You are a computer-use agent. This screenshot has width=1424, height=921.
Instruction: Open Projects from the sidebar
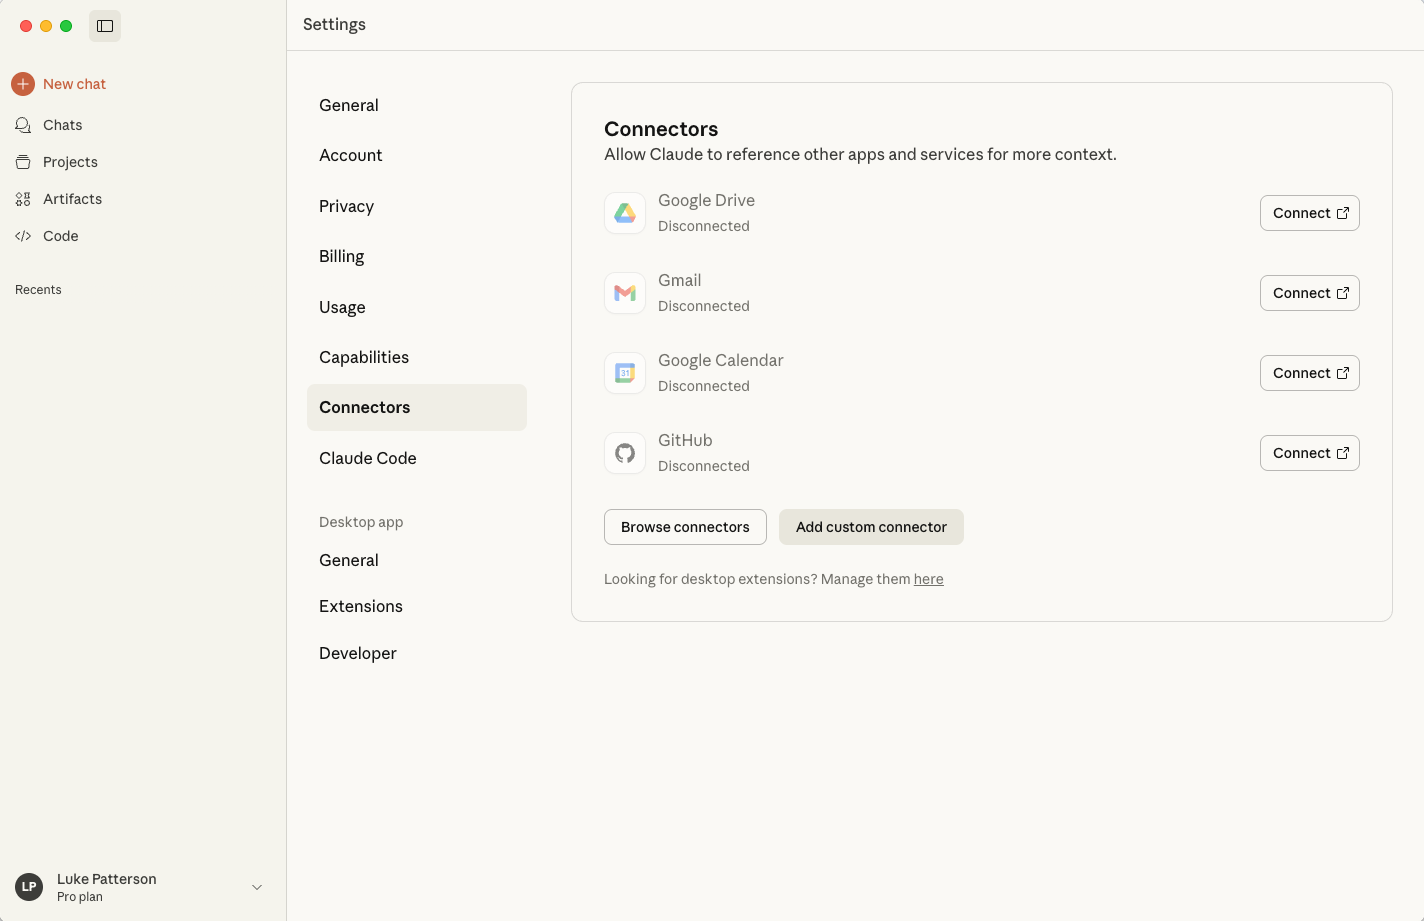tap(70, 162)
